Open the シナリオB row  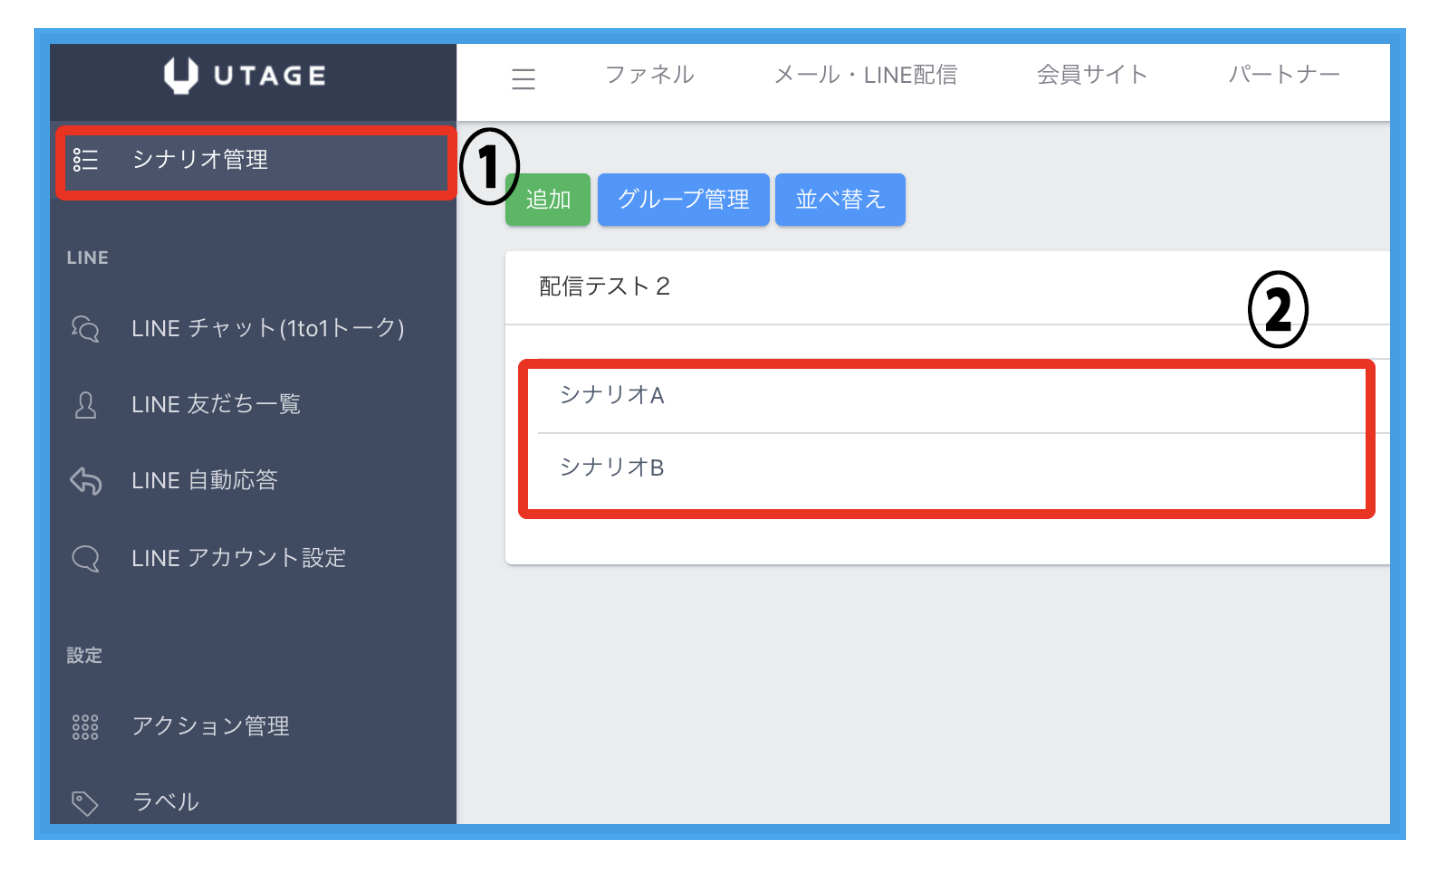point(612,468)
